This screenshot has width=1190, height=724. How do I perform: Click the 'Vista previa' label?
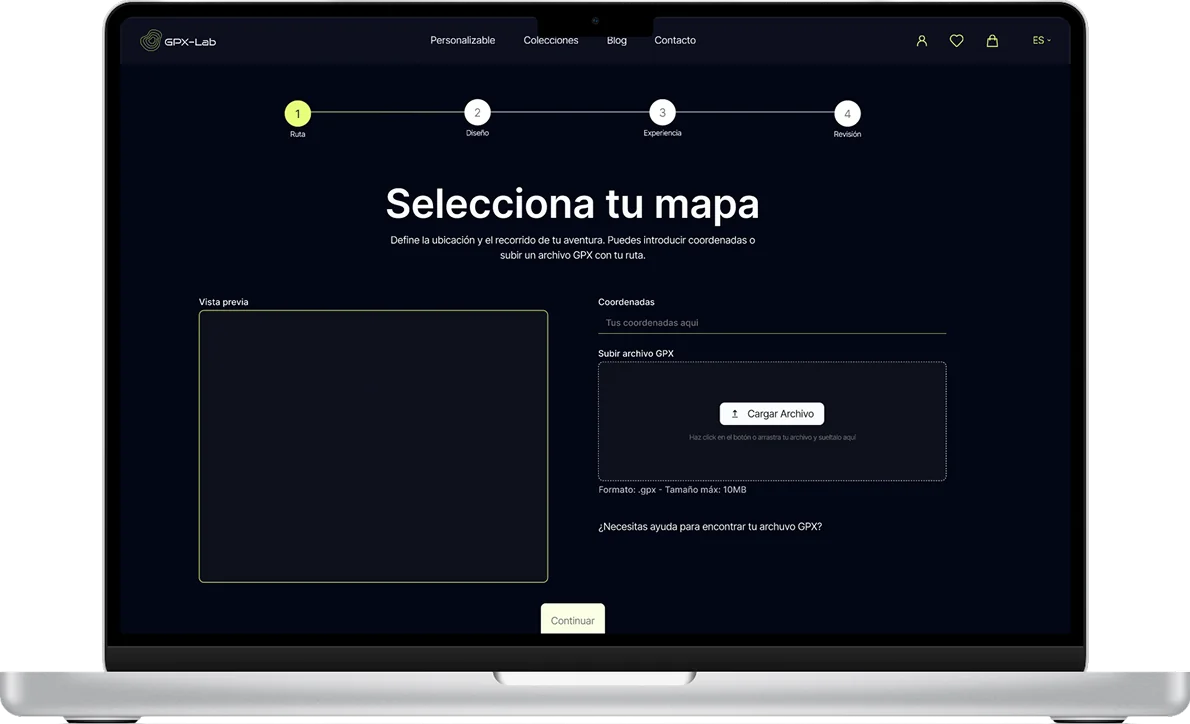[224, 302]
